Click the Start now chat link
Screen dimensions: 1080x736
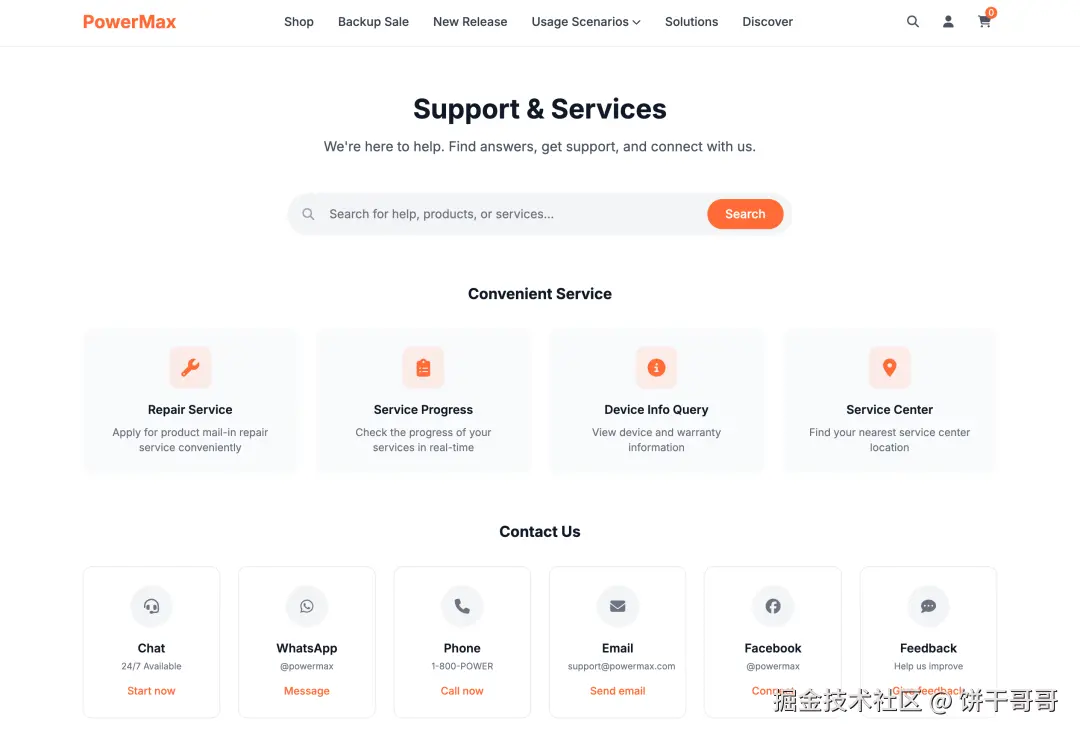152,691
